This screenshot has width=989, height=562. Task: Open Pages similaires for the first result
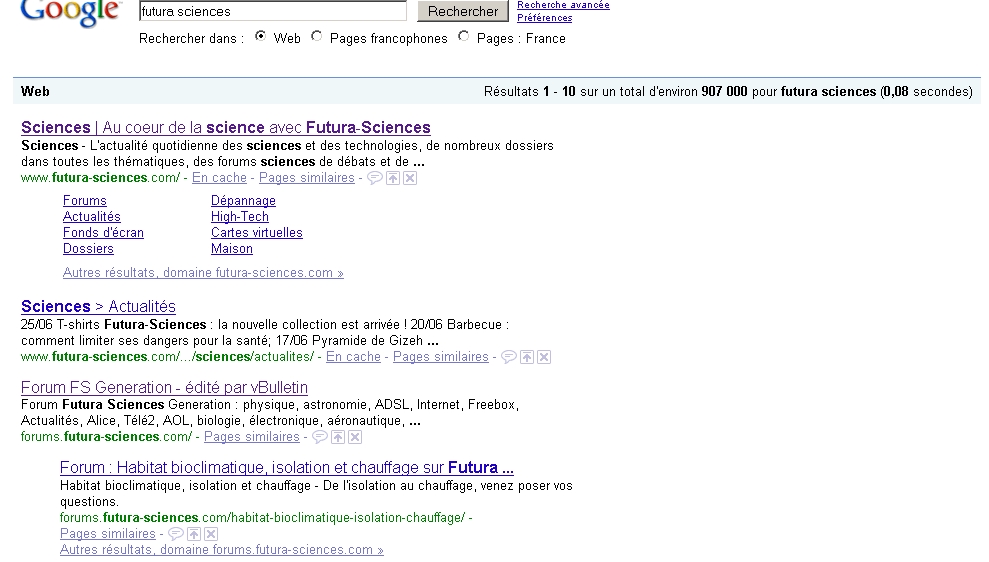[307, 178]
